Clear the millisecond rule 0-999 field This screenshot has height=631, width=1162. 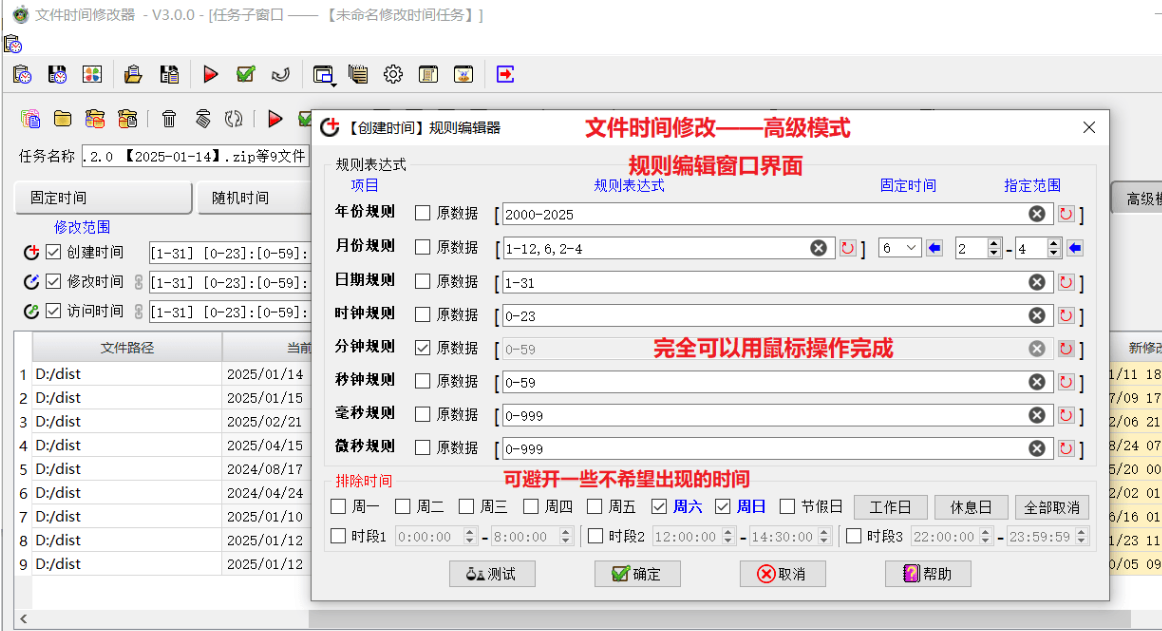point(1037,415)
